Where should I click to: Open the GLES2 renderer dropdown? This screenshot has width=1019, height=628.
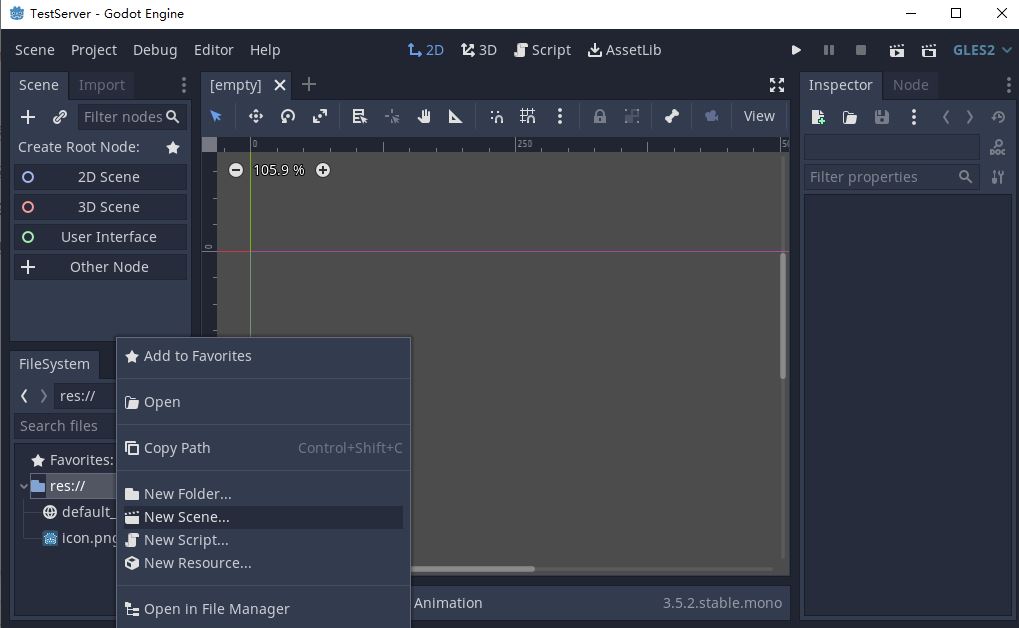982,50
